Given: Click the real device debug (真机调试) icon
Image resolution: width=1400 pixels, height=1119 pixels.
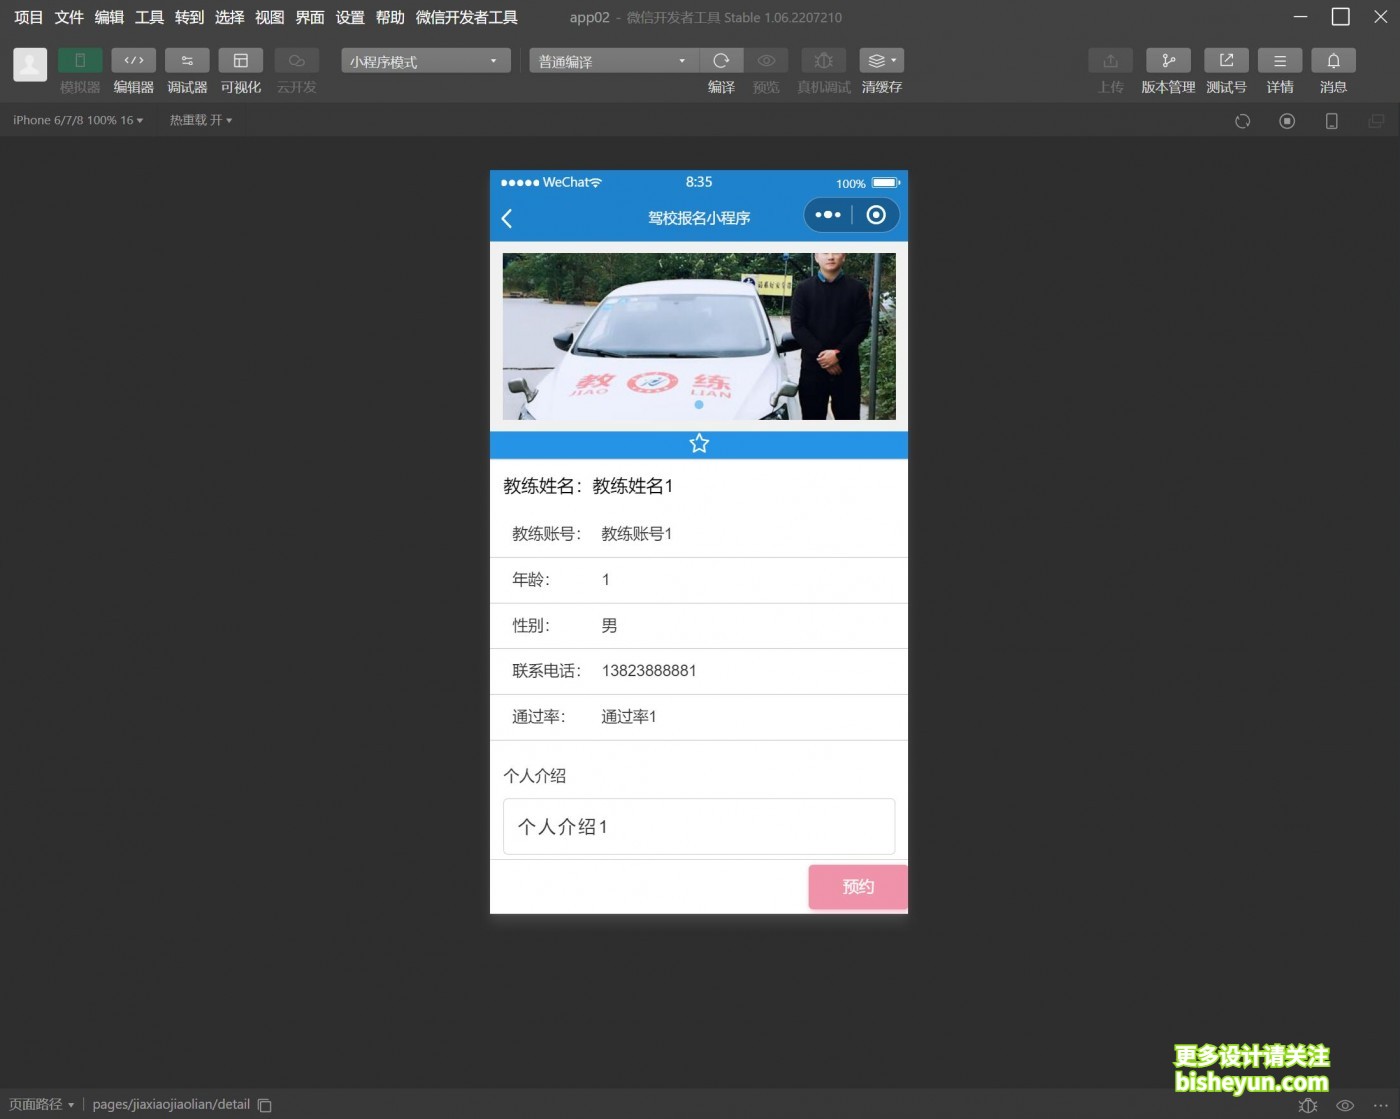Looking at the screenshot, I should point(824,61).
